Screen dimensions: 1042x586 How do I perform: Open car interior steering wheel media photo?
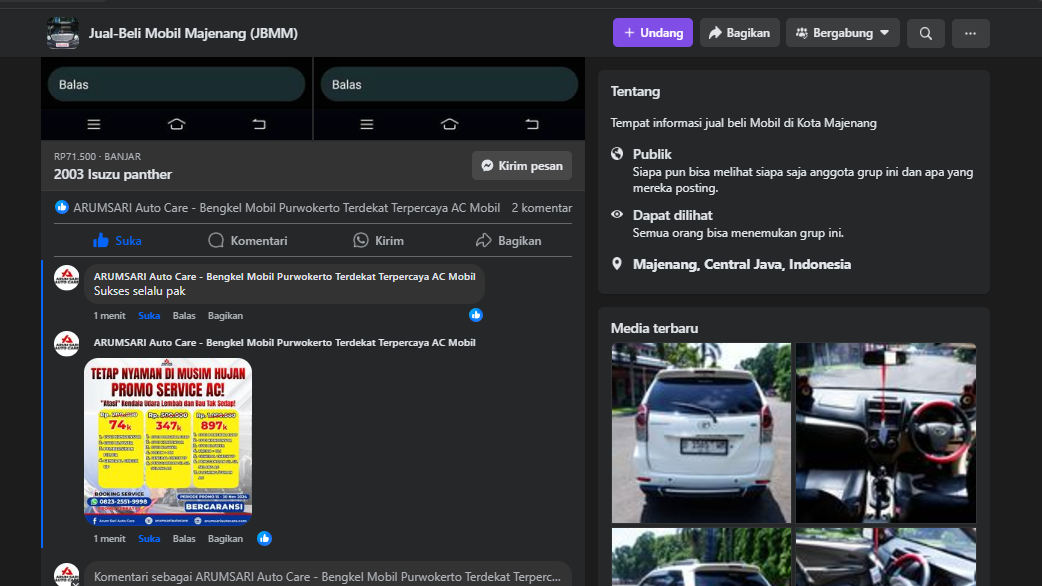[x=886, y=433]
